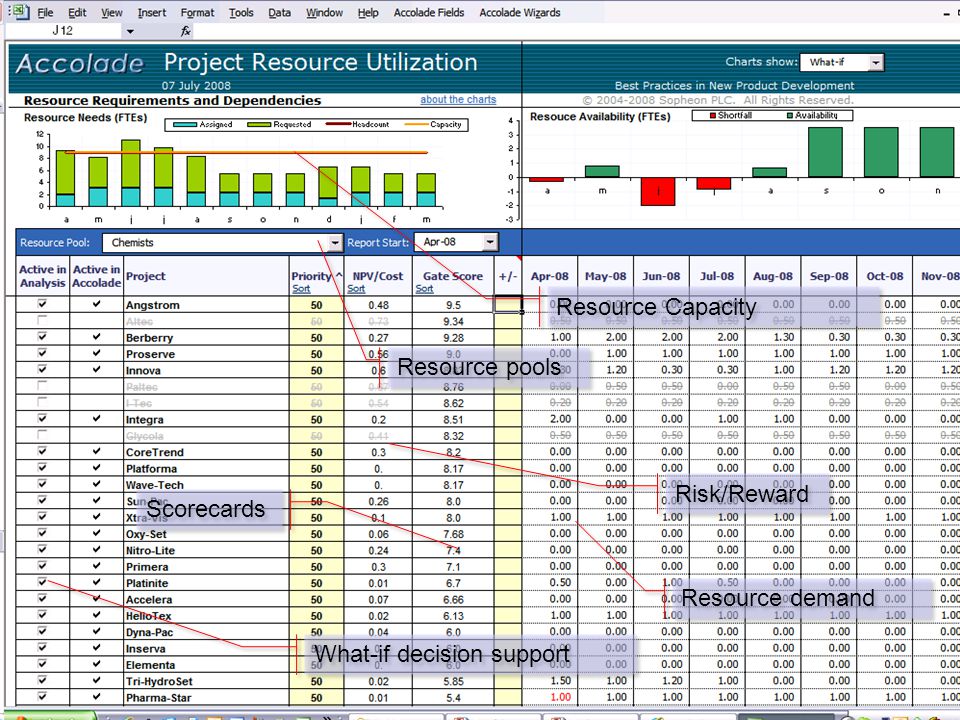
Task: Toggle the Pharma-Star analysis checkbox
Action: pyautogui.click(x=42, y=696)
